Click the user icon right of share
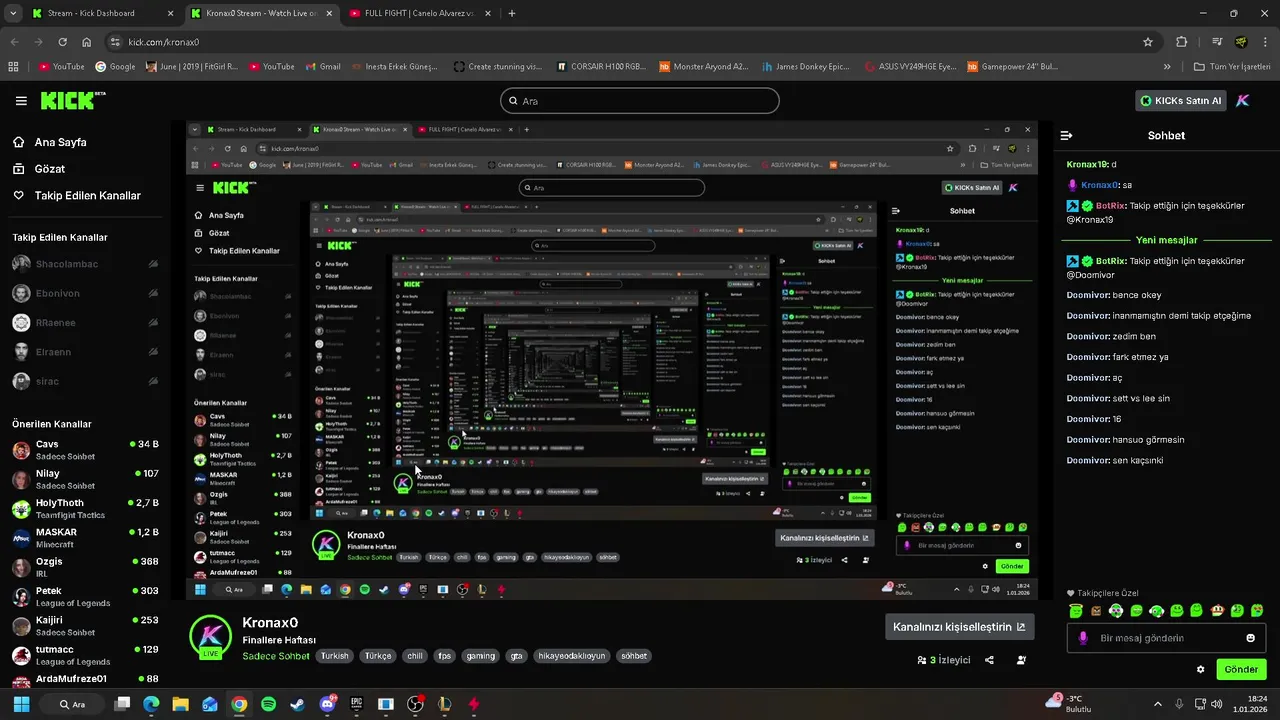1280x720 pixels. tap(1021, 660)
